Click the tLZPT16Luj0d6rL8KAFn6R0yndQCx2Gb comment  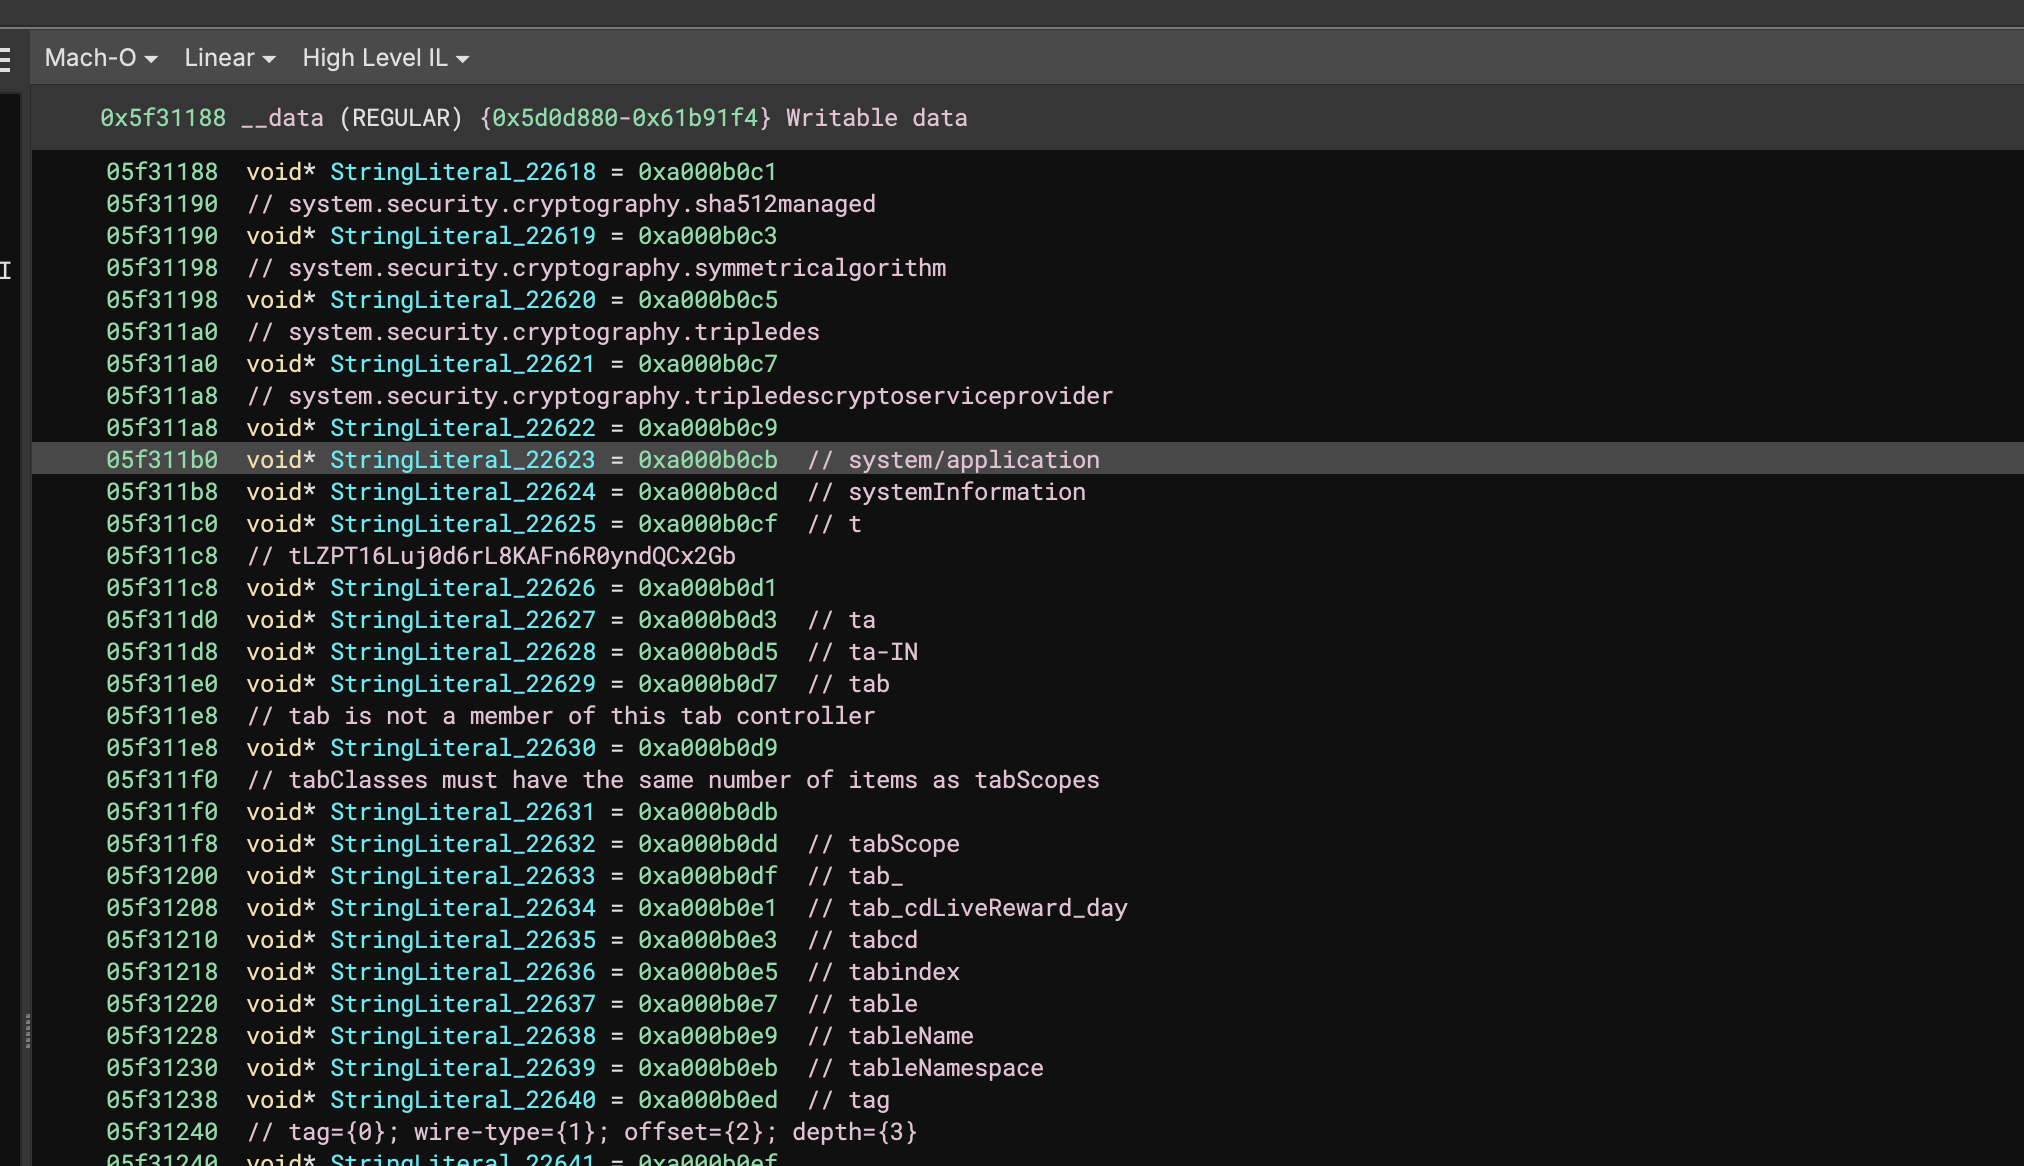point(491,556)
